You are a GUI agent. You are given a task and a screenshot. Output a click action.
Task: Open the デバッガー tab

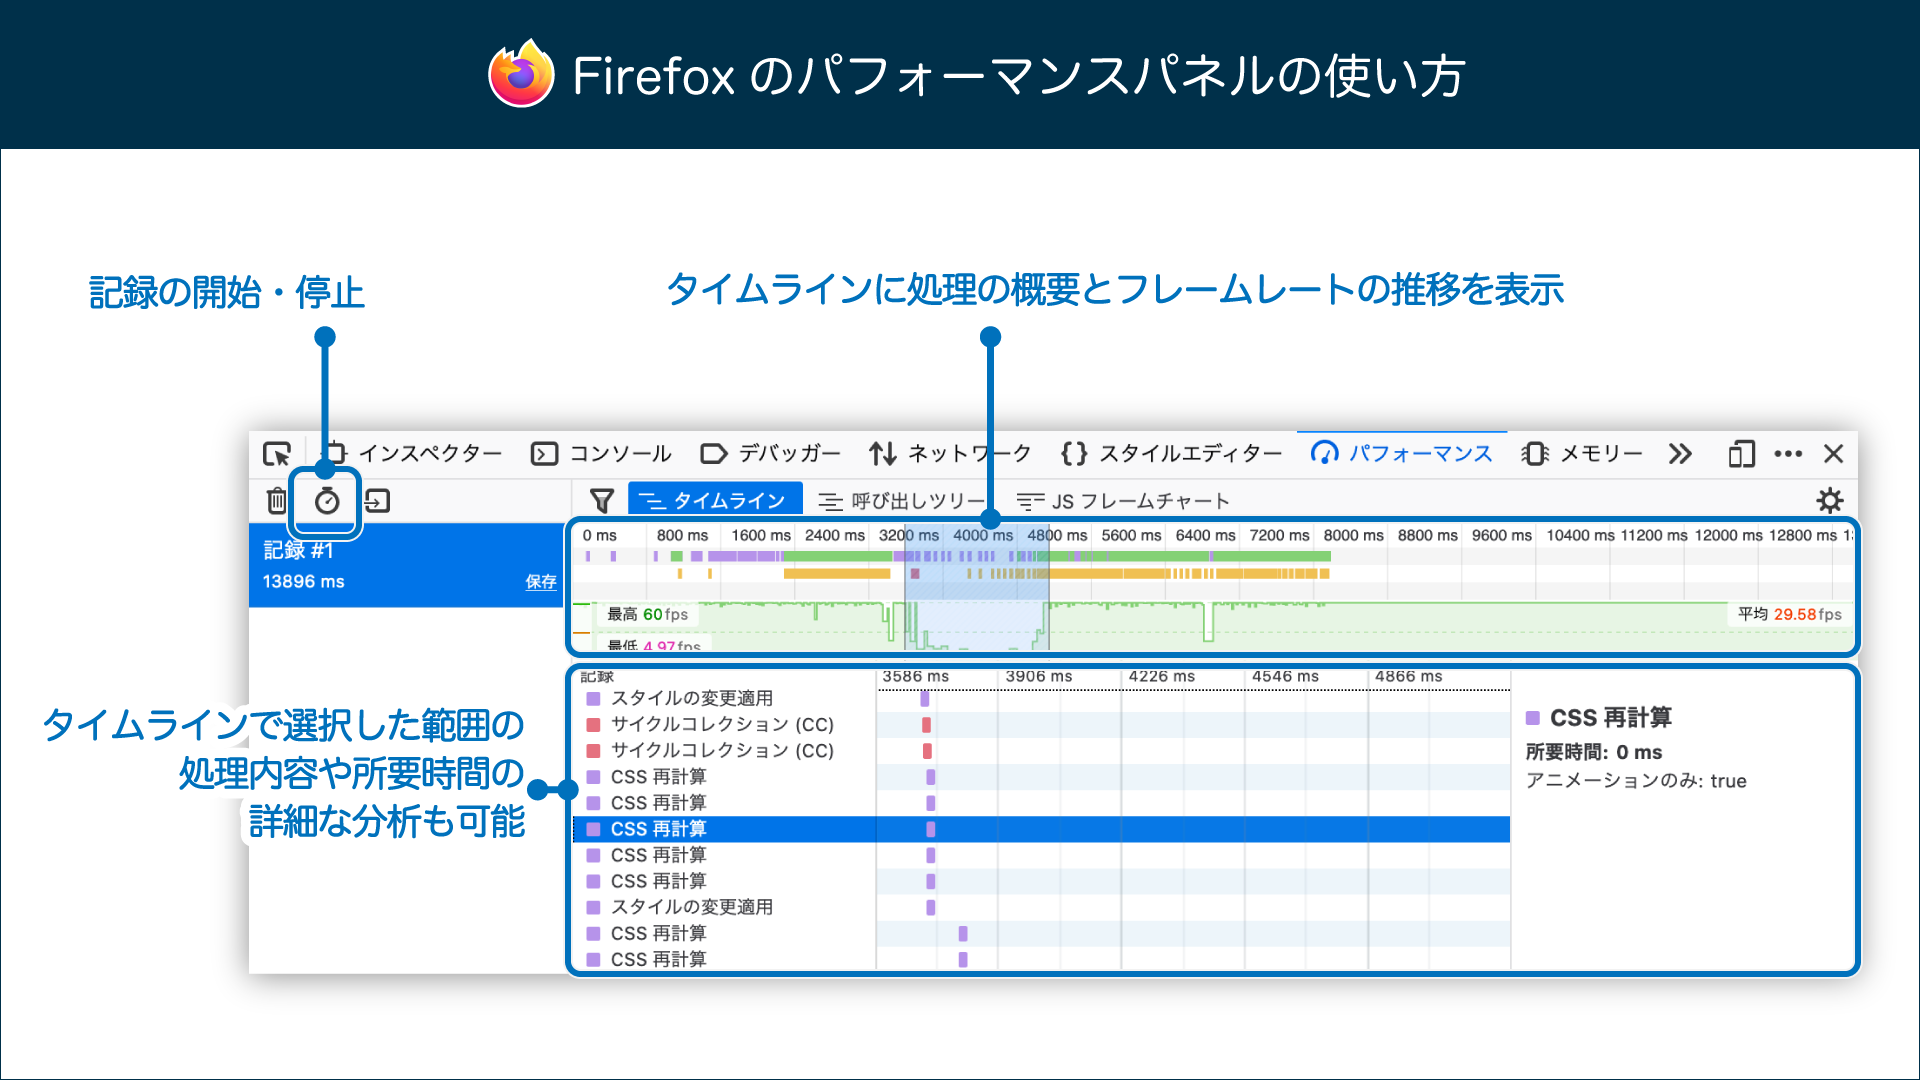(x=771, y=454)
